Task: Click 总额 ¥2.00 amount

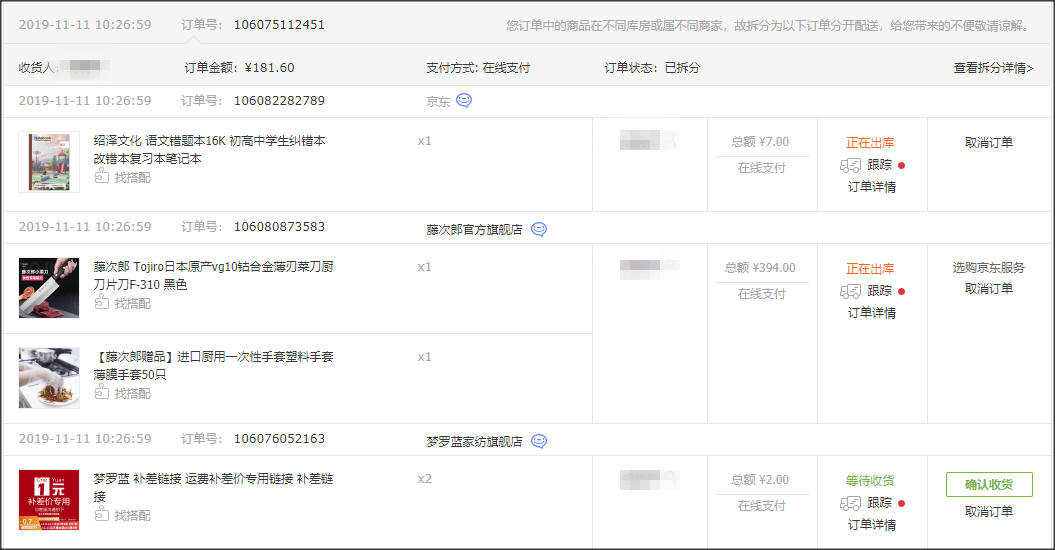Action: [760, 480]
